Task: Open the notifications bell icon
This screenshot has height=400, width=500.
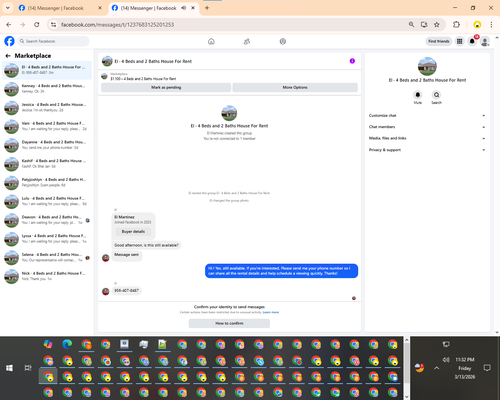Action: pyautogui.click(x=472, y=41)
